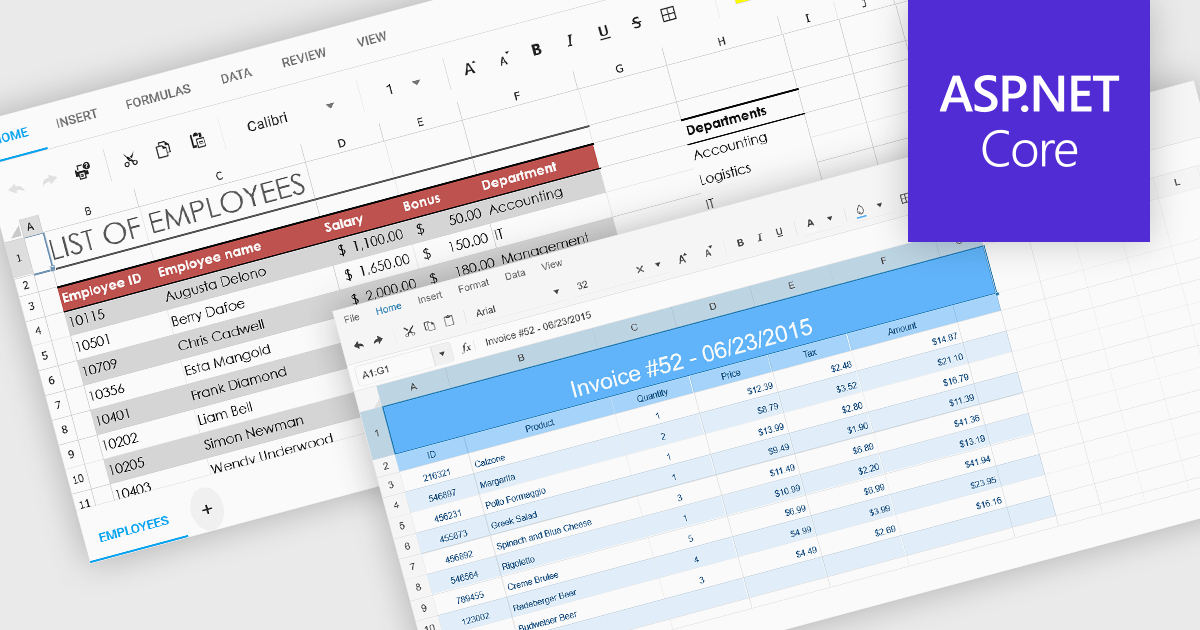Click Cut scissors icon in Employees spreadsheet
The width and height of the screenshot is (1200, 630).
(130, 158)
